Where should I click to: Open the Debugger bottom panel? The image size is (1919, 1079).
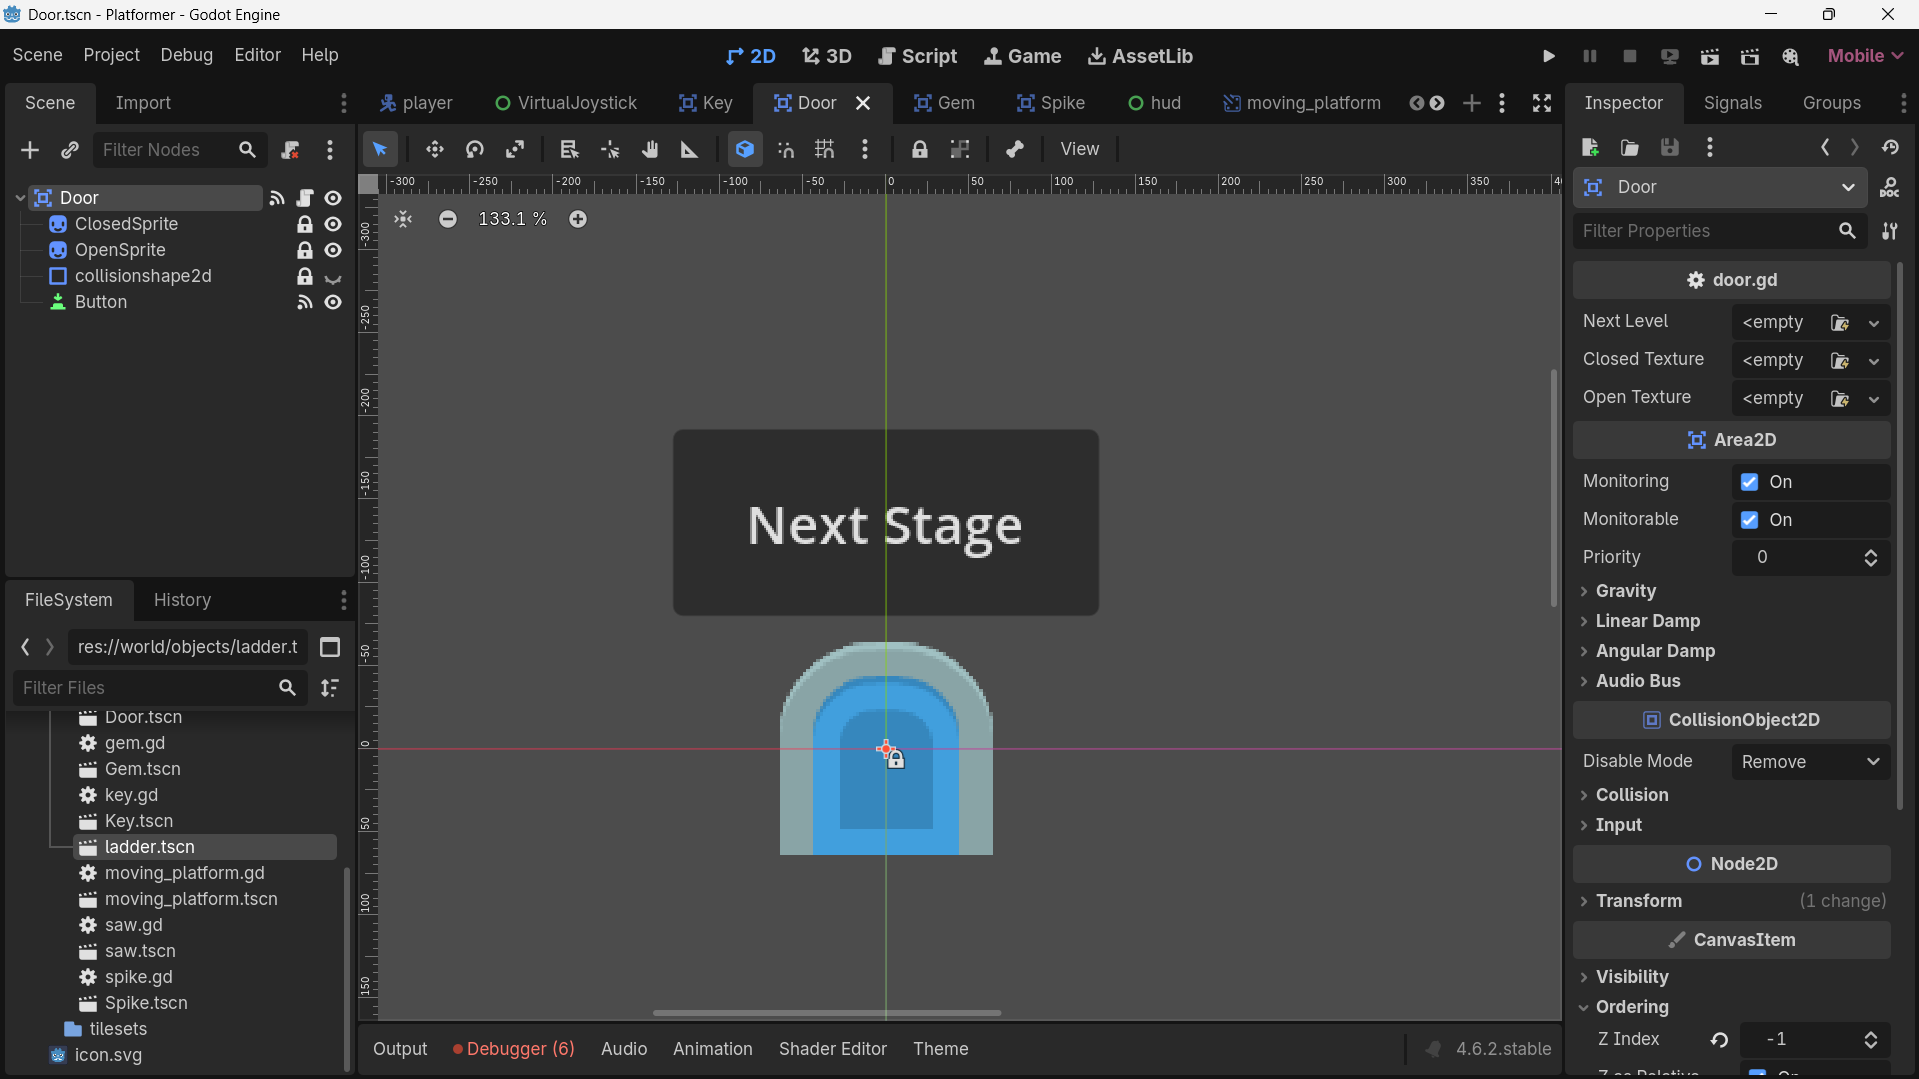(x=513, y=1049)
